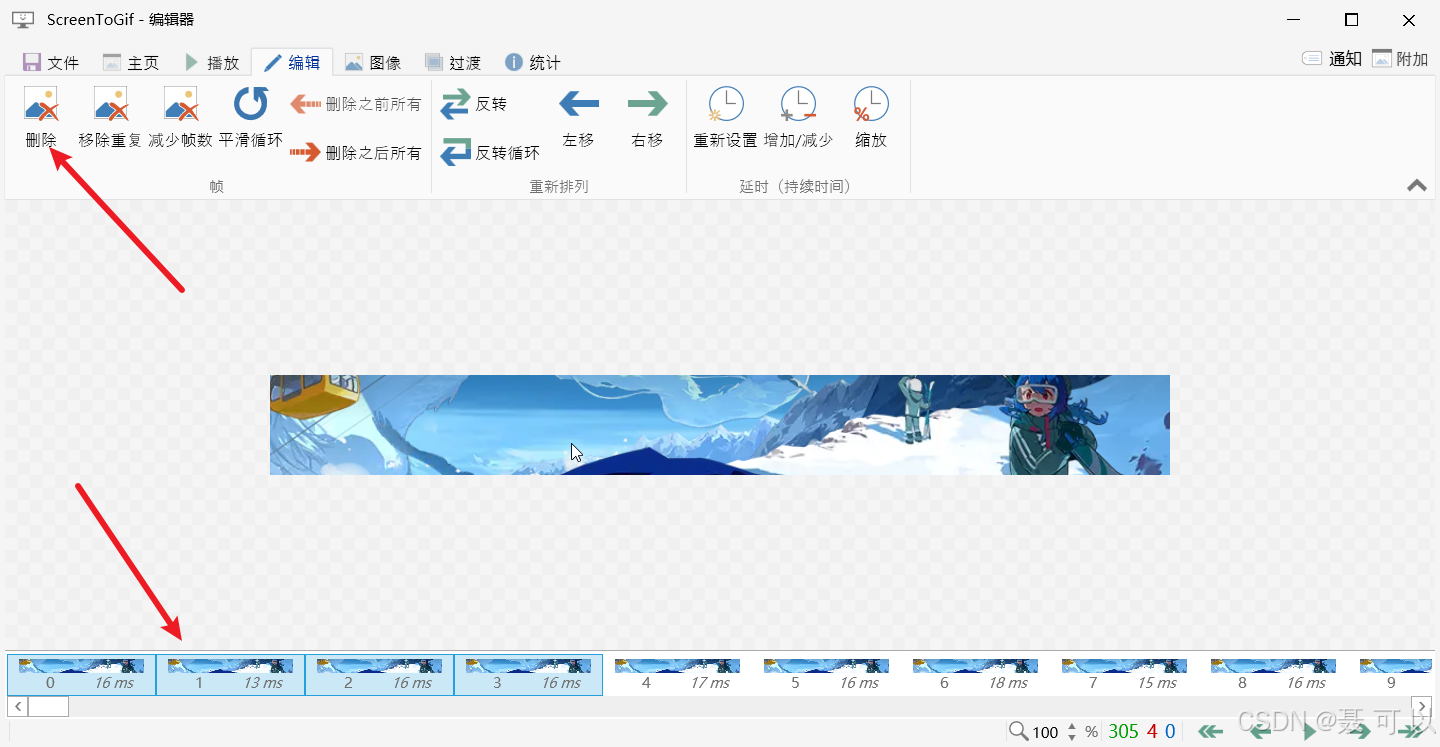Click the frame list scrollbar thumb

point(48,706)
